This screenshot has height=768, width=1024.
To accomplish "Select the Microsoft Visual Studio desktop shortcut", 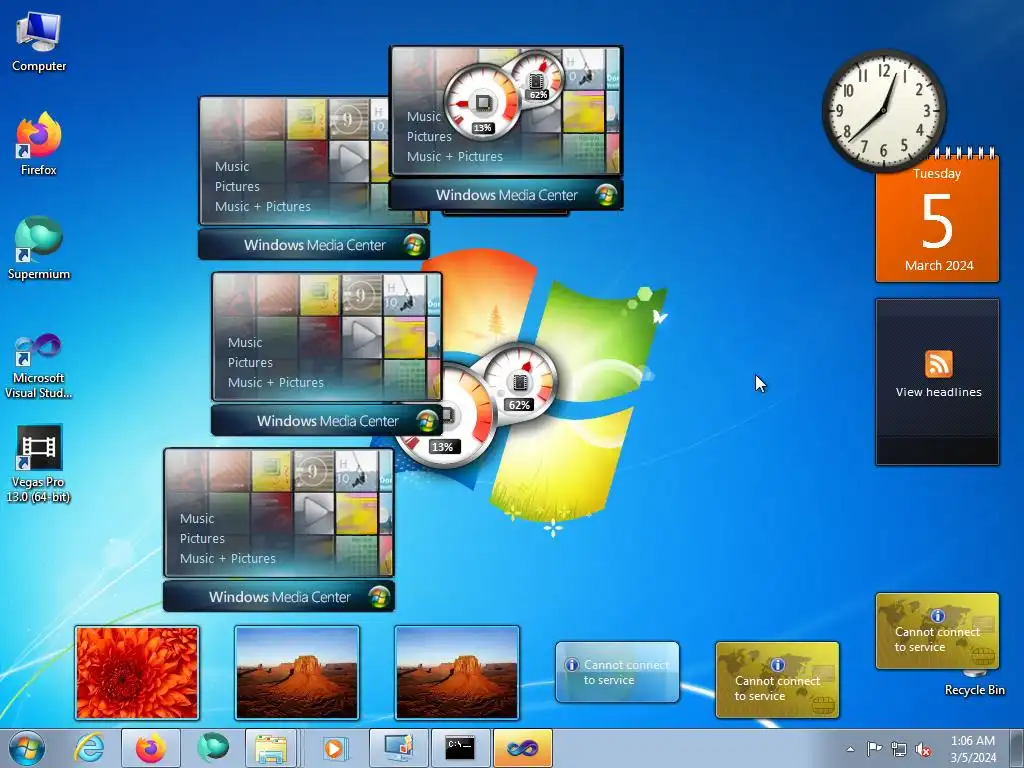I will click(39, 366).
